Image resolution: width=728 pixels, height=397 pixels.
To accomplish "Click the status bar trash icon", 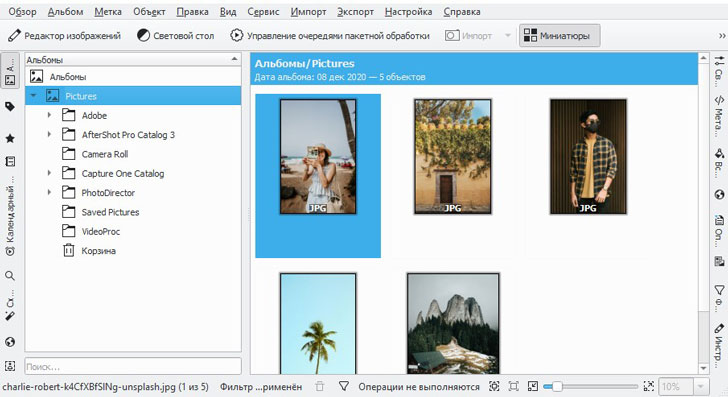I will click(319, 386).
